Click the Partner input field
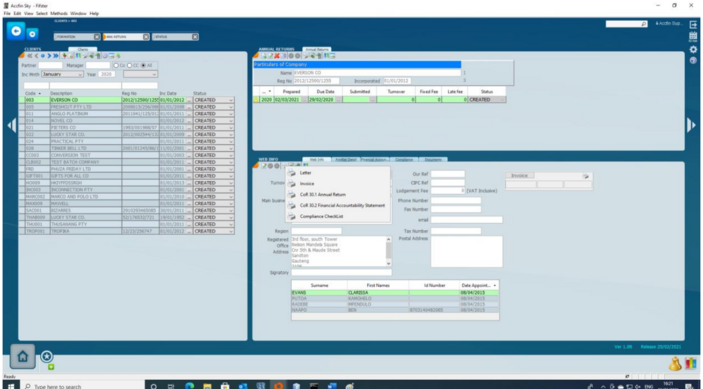The width and height of the screenshot is (703, 389). click(x=50, y=65)
